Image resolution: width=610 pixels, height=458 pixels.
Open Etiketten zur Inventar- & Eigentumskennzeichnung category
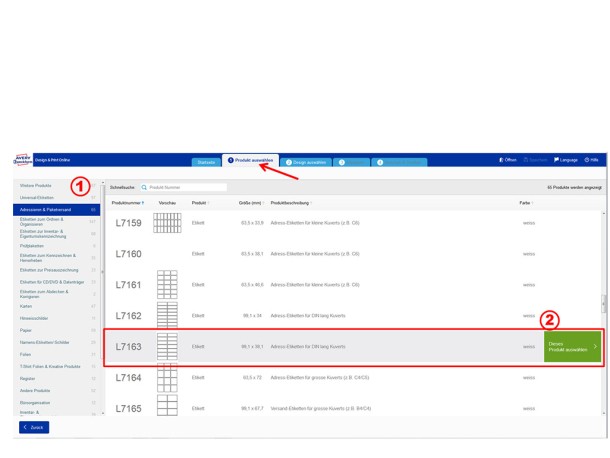pyautogui.click(x=56, y=234)
